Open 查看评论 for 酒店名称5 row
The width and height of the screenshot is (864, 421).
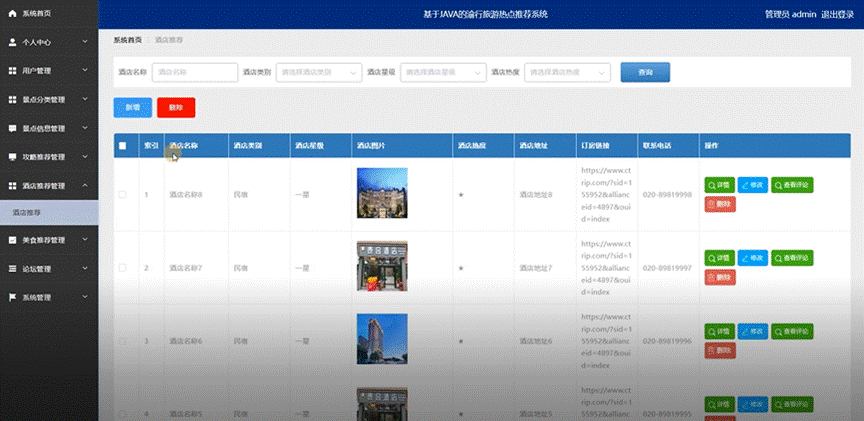[792, 404]
